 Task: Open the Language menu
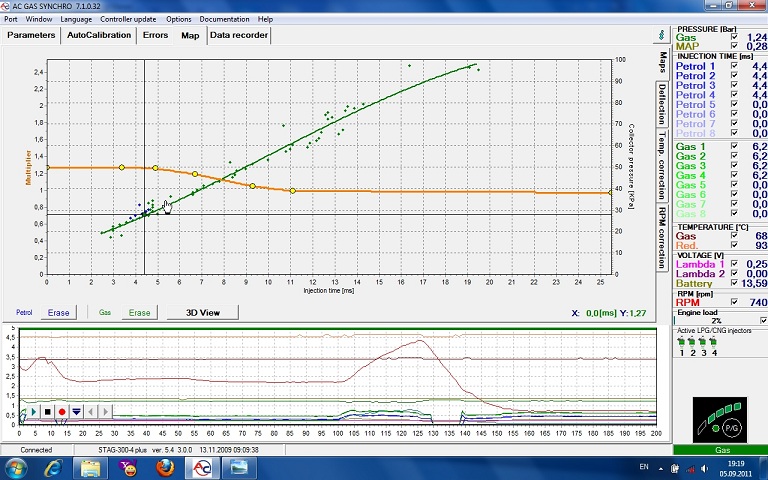click(x=76, y=19)
